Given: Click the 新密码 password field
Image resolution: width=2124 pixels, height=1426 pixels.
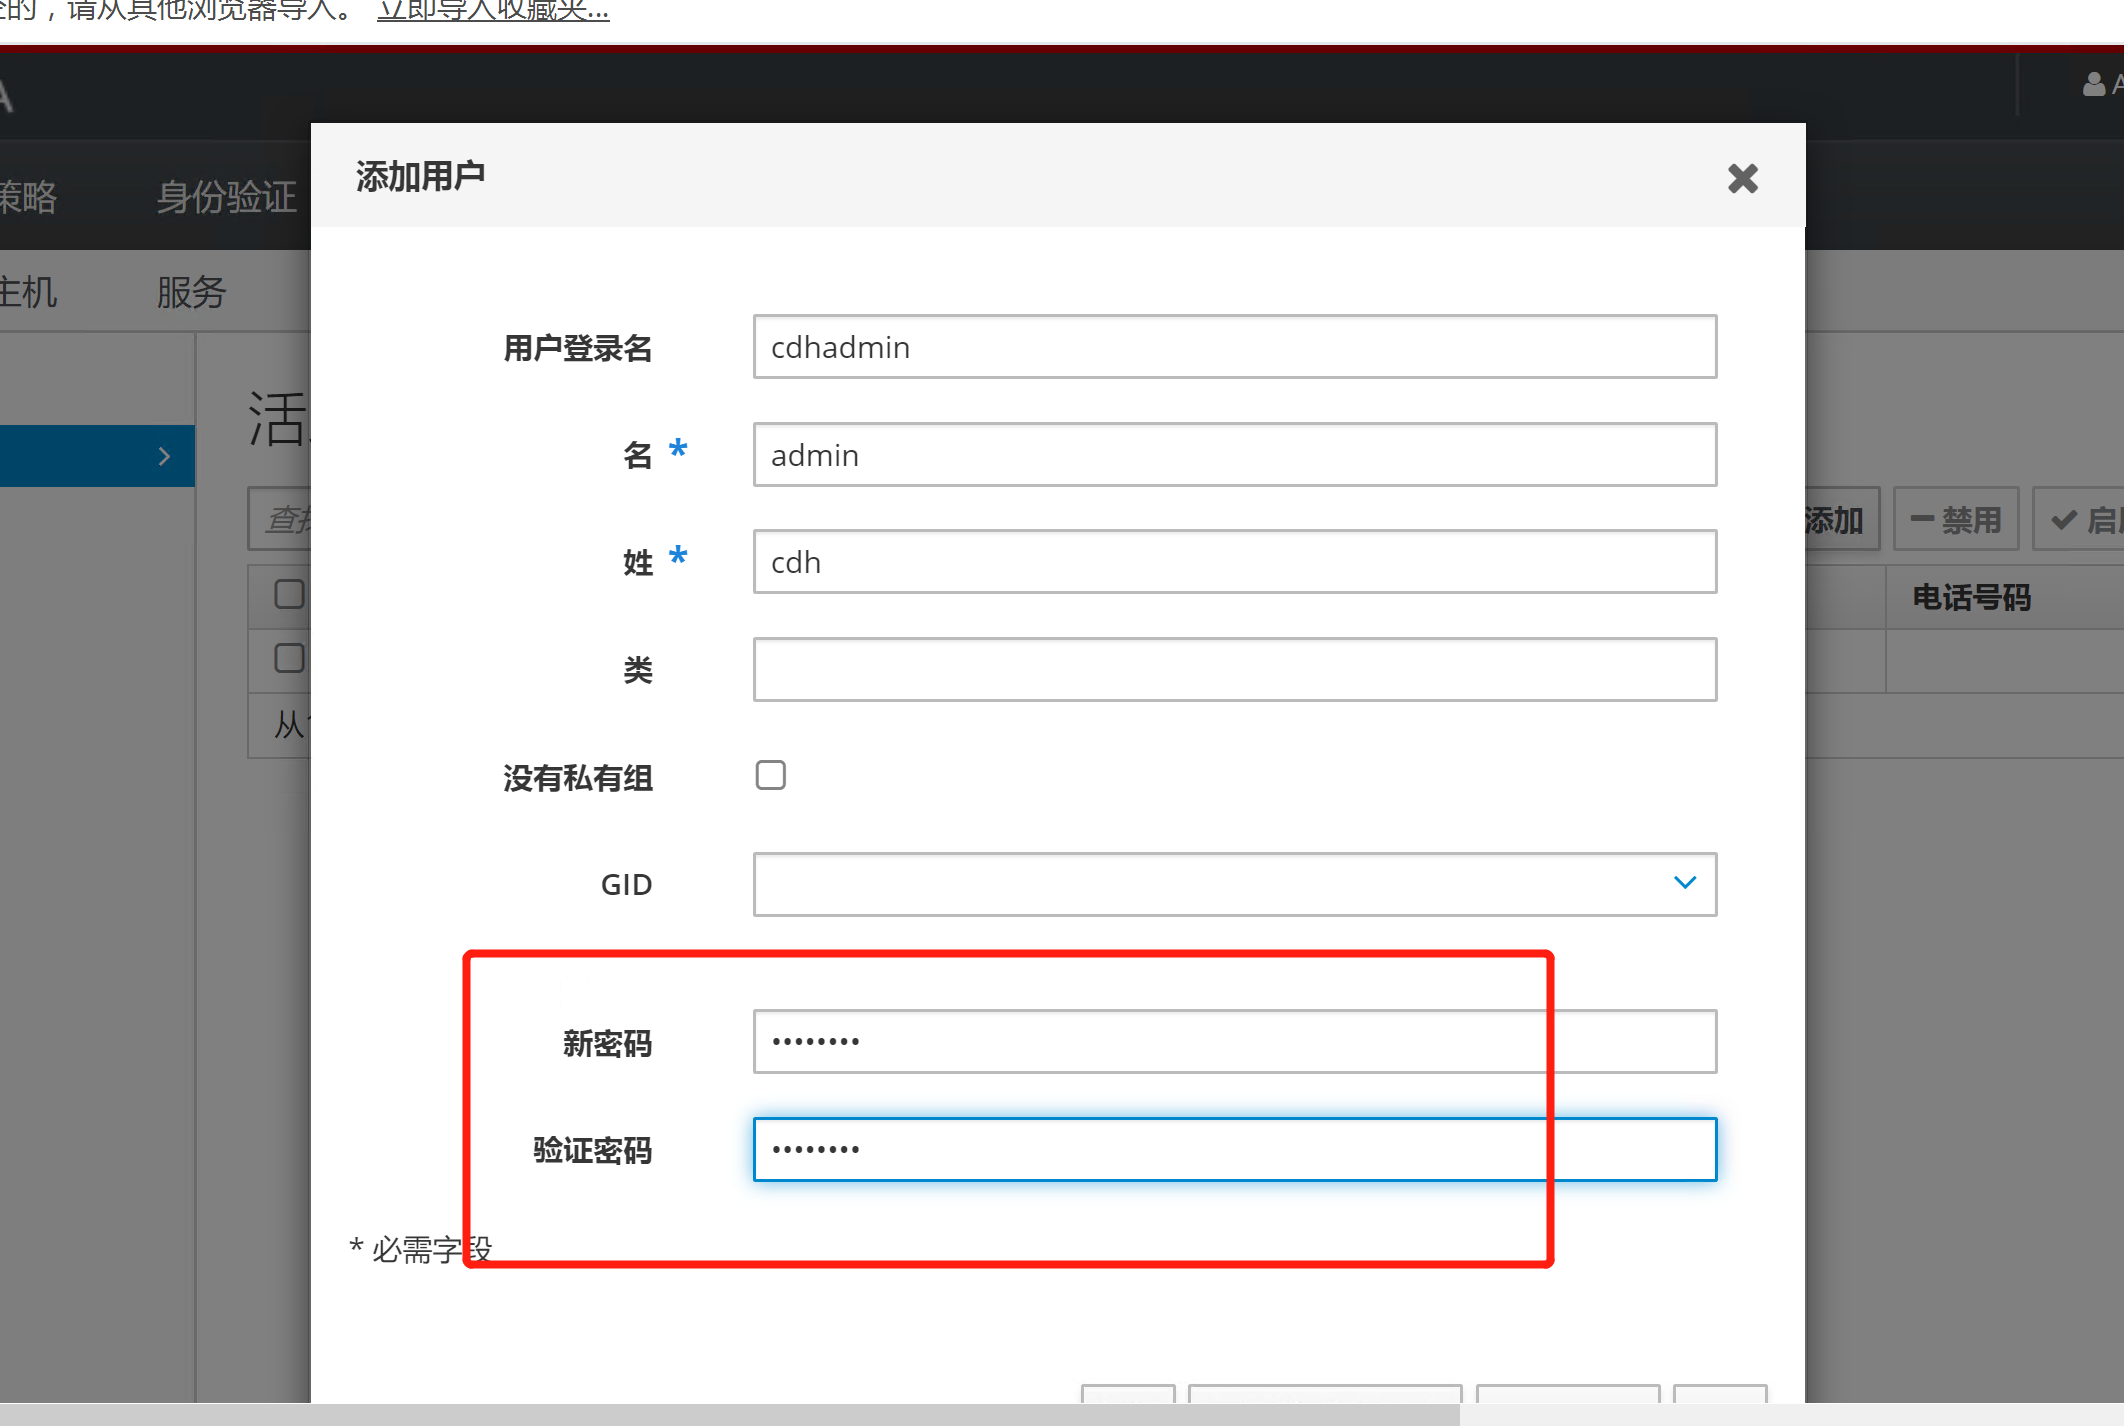Looking at the screenshot, I should coord(1235,1041).
